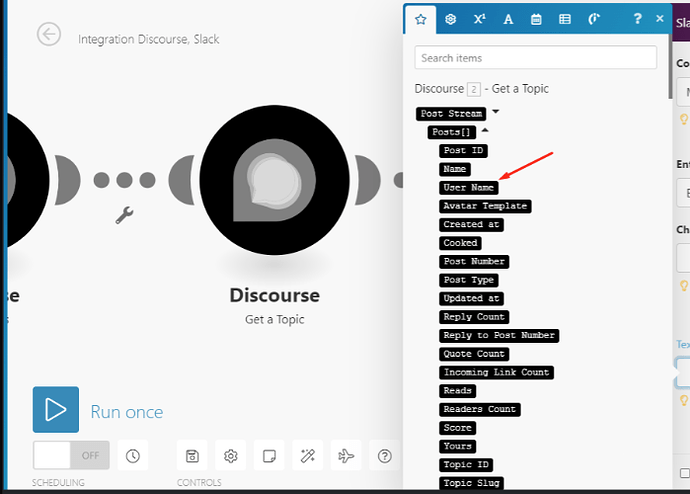Image resolution: width=690 pixels, height=494 pixels.
Task: Switch to array functions table tab
Action: pos(565,19)
